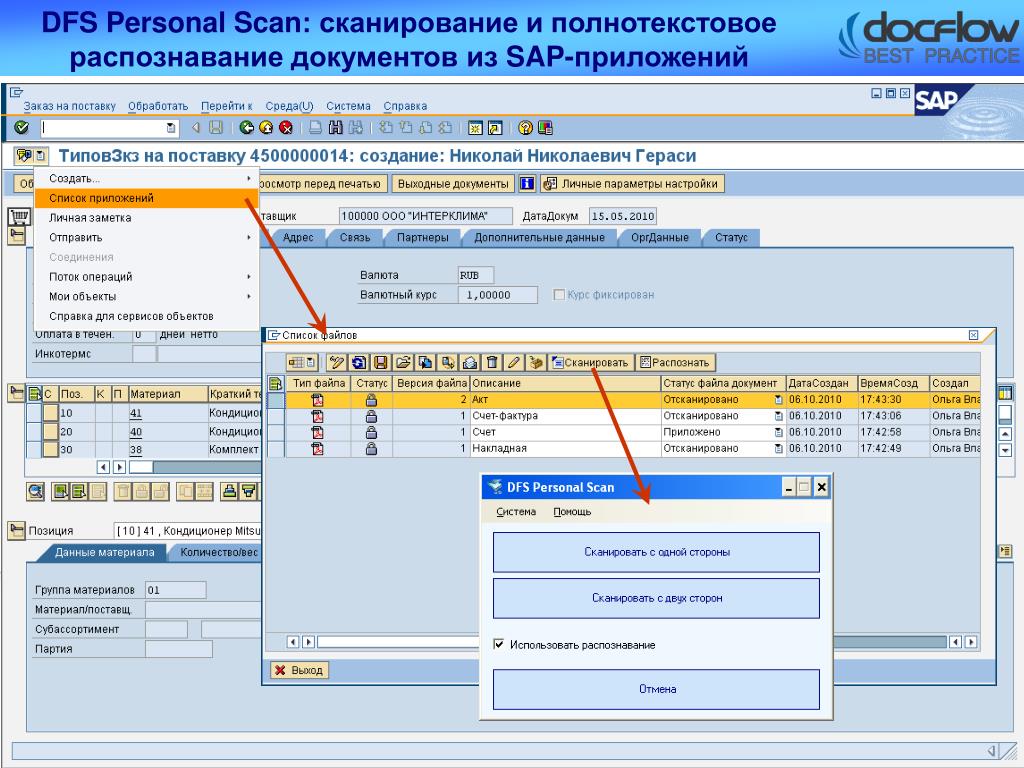Click the Выходные документы button
Viewport: 1024px width, 768px height.
coord(453,184)
